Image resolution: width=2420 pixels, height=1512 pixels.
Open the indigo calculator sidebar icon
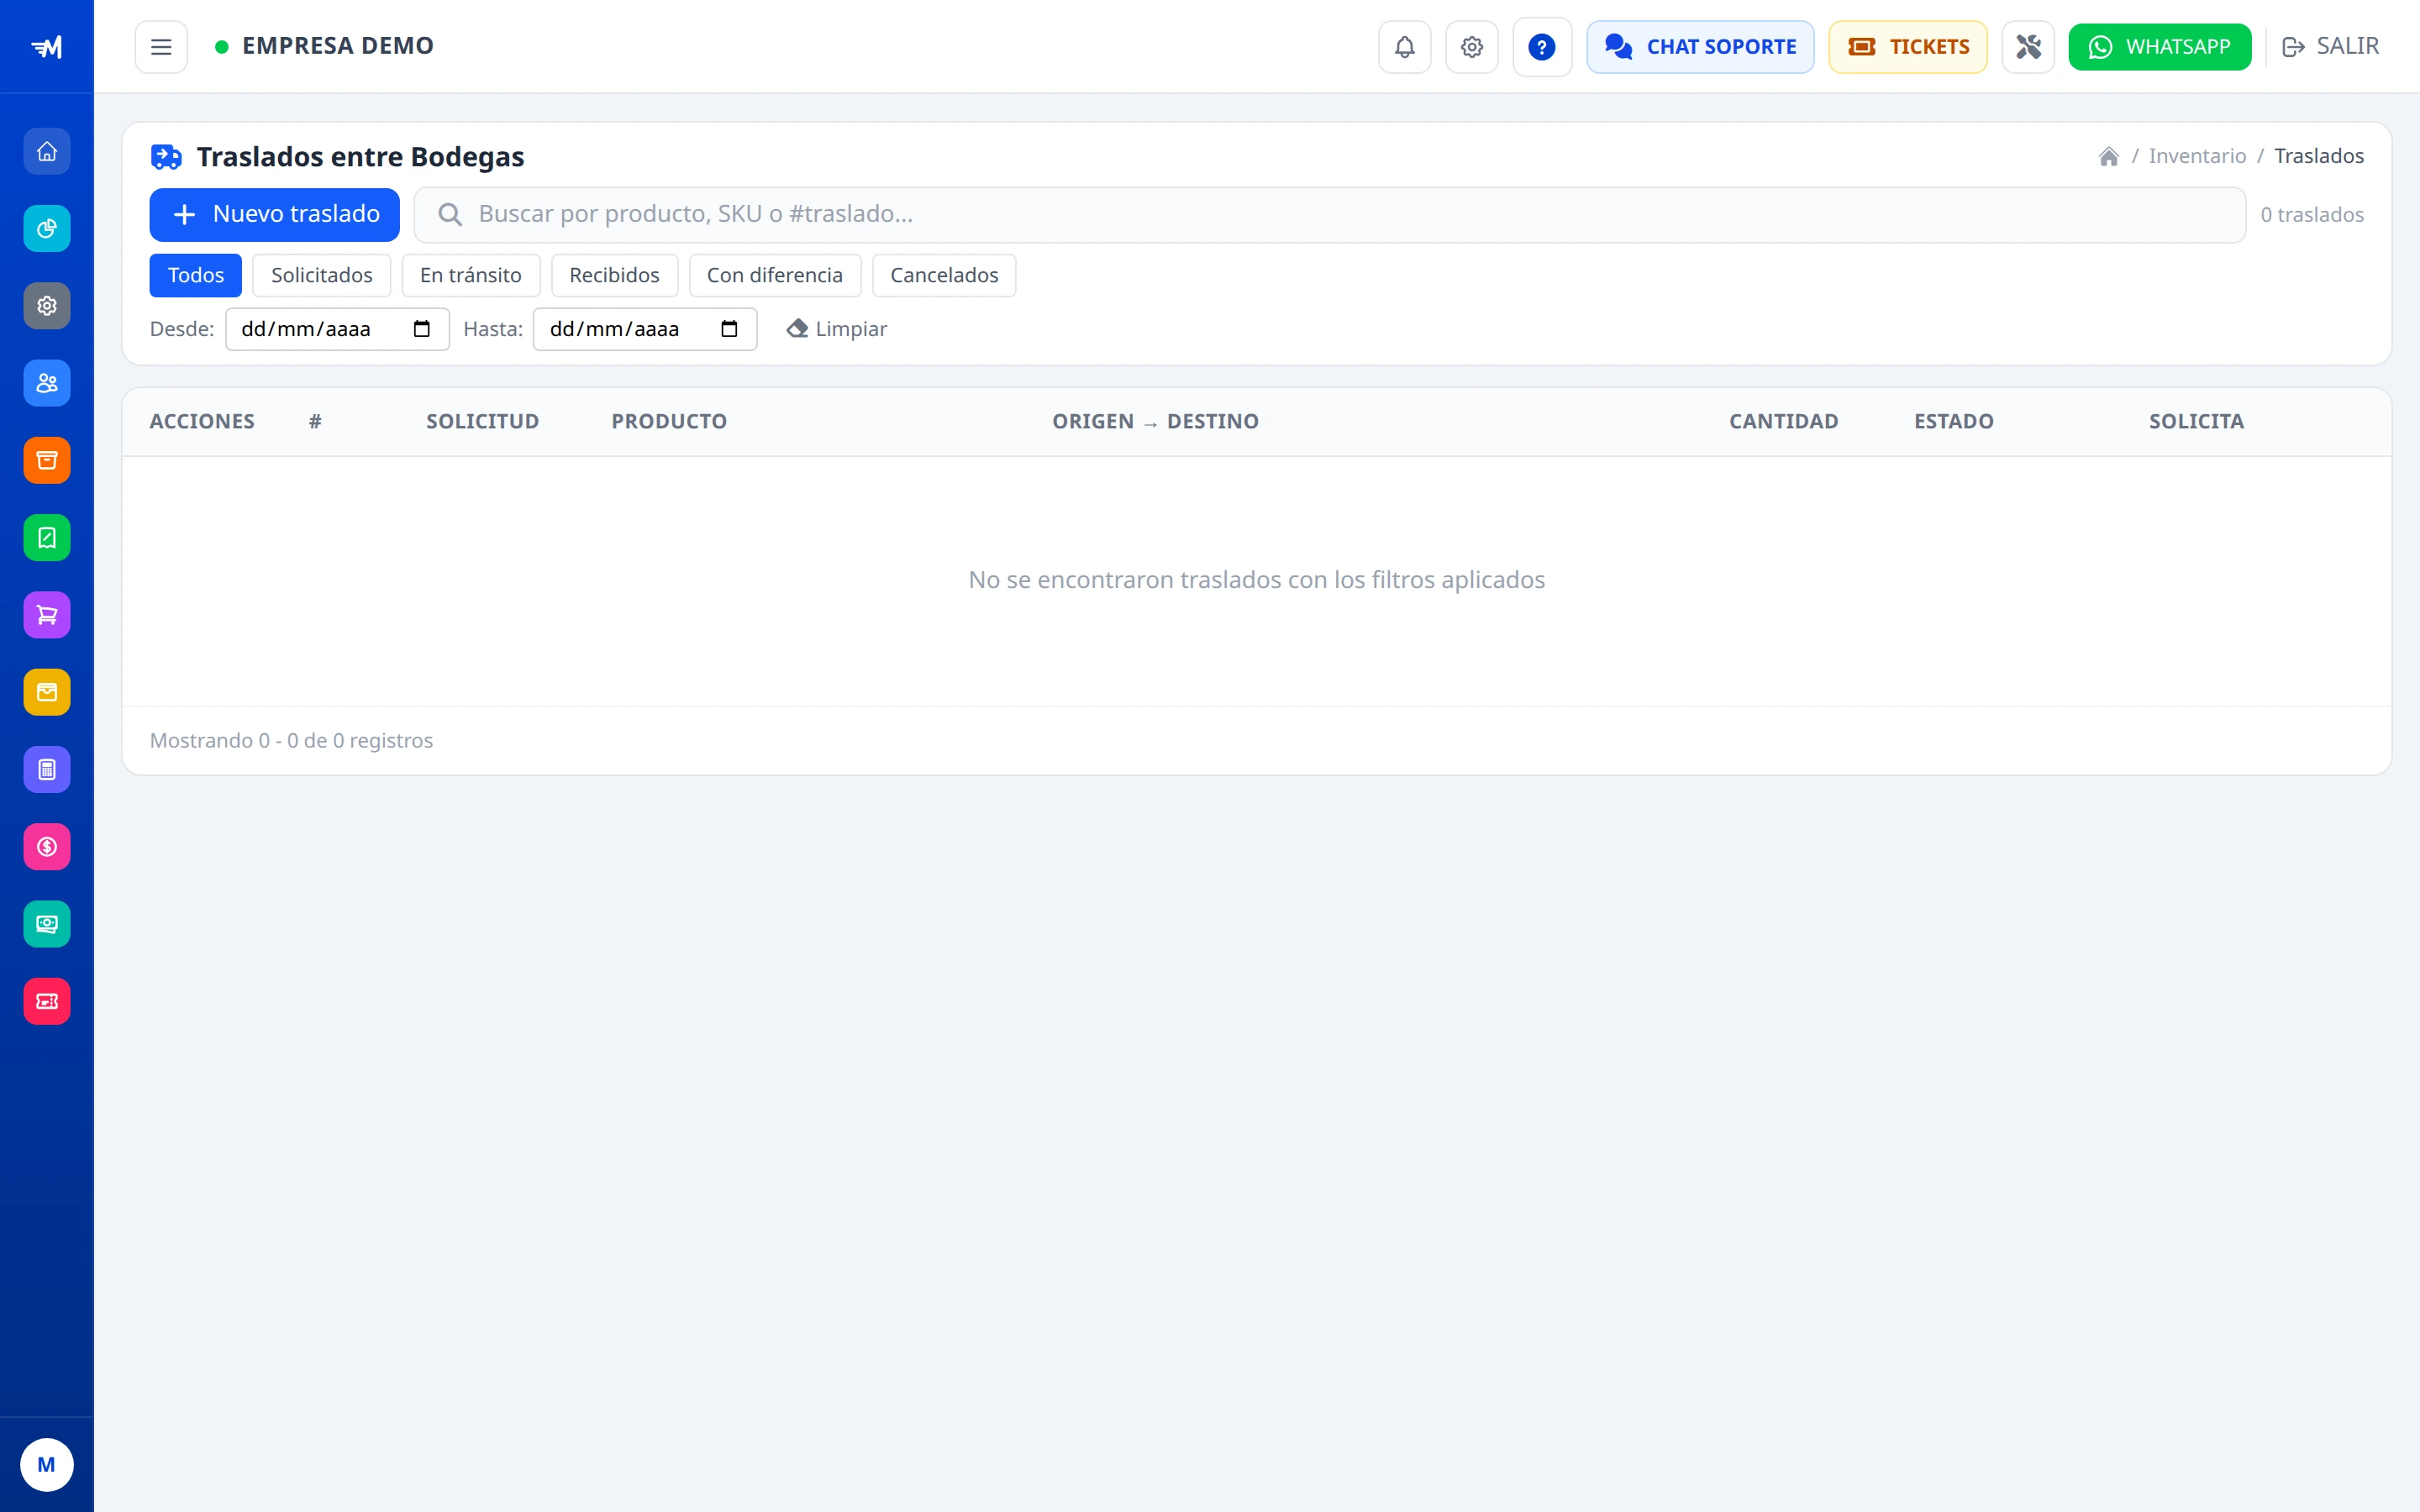[47, 769]
